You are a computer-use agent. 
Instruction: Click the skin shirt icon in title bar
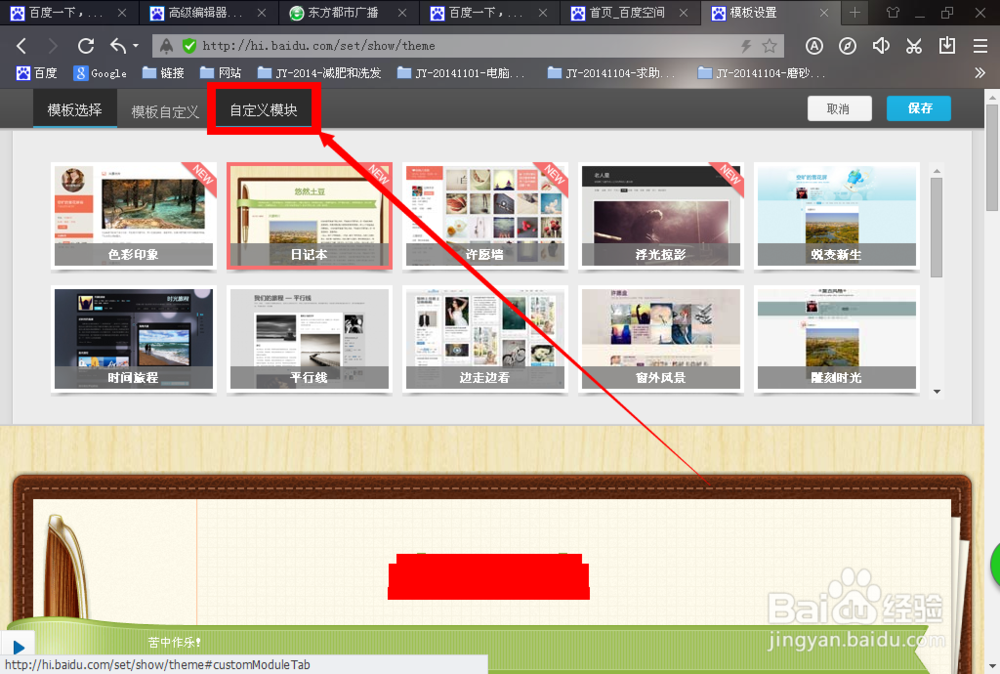point(893,13)
